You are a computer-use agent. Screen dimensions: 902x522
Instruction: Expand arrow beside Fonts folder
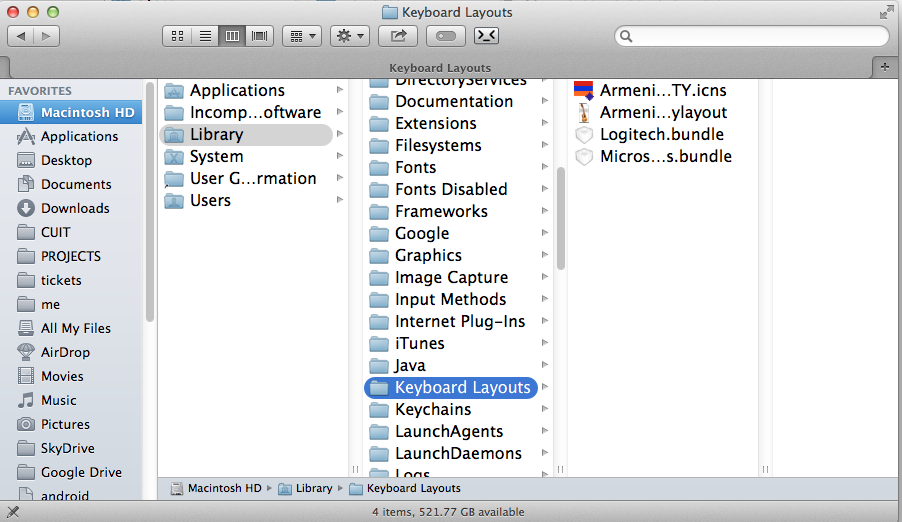[545, 167]
